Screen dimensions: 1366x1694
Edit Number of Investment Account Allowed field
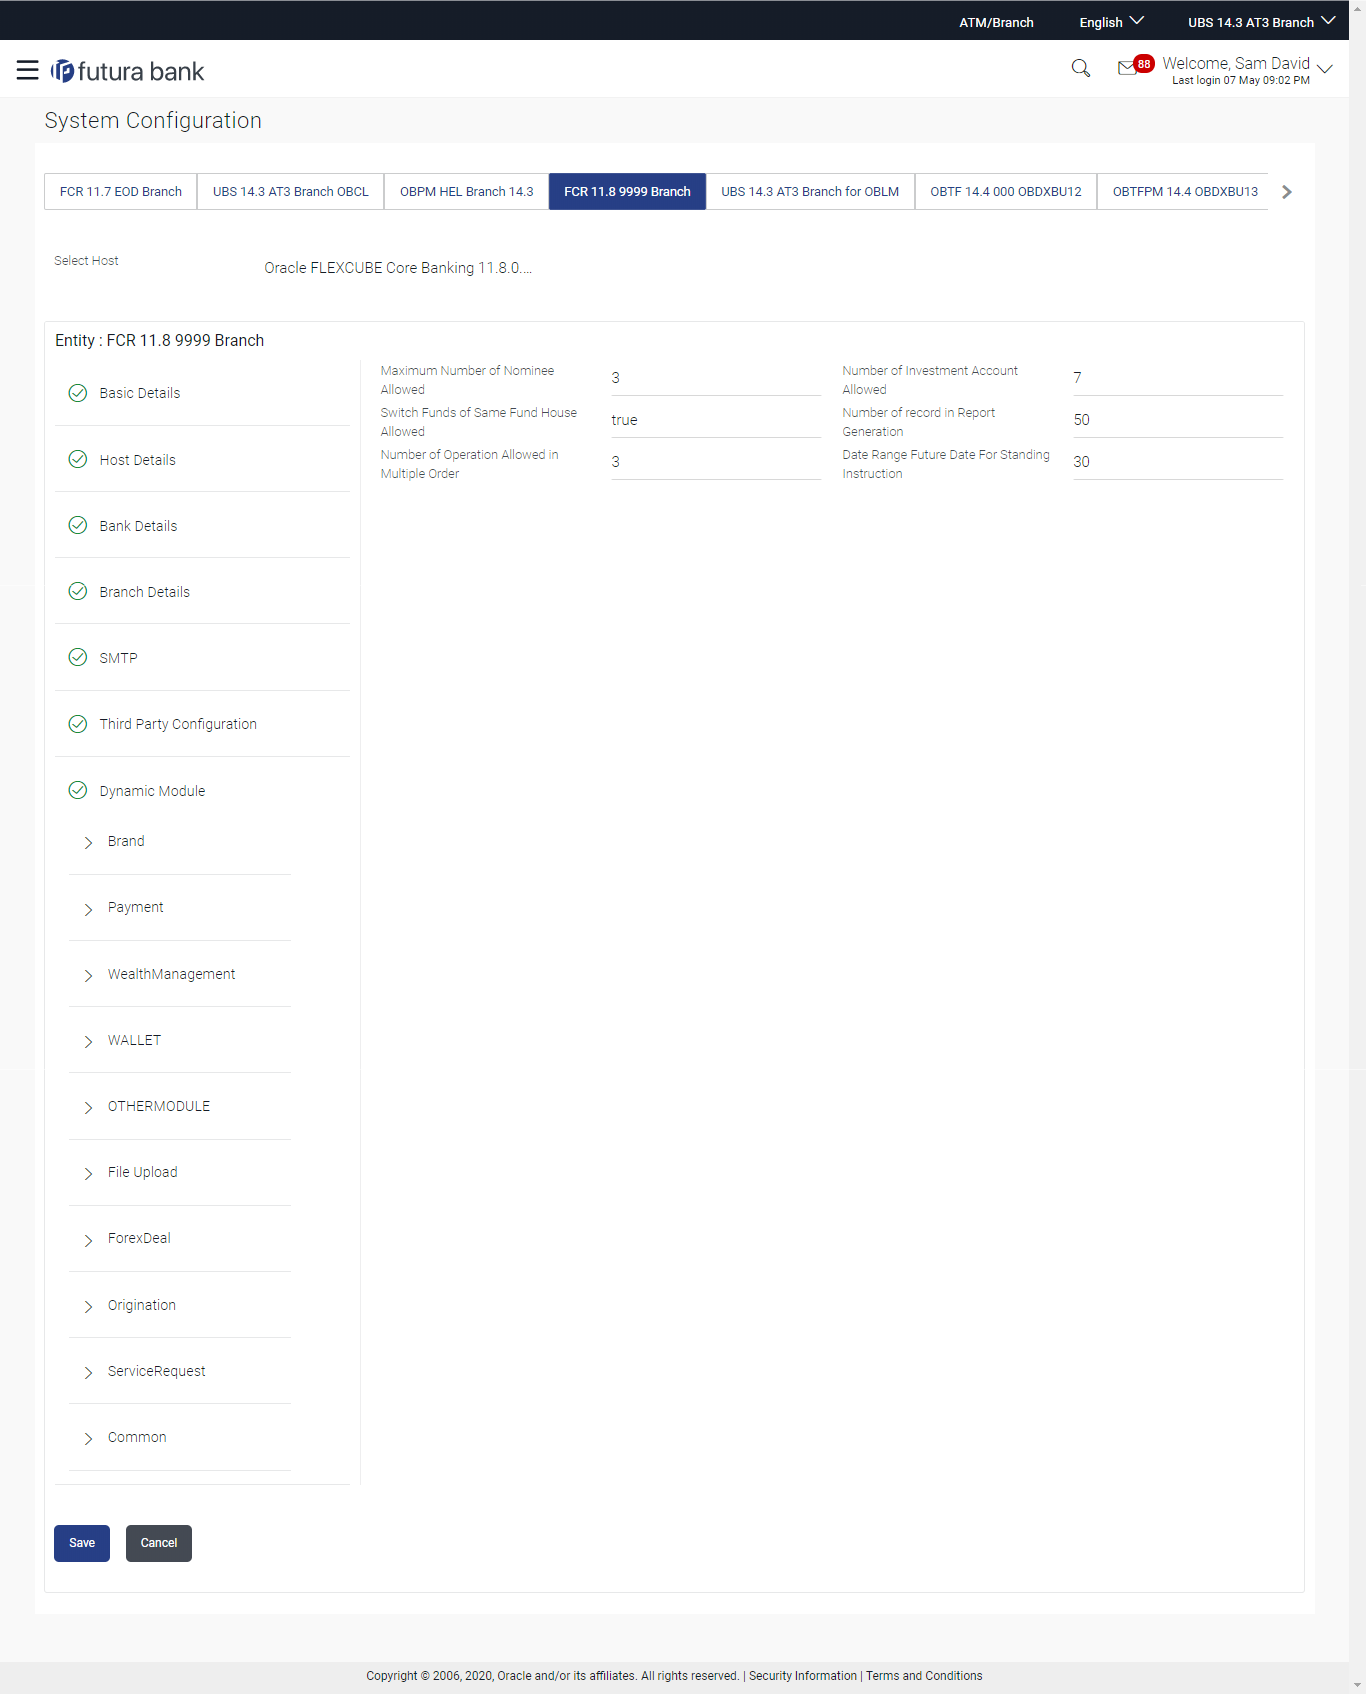click(x=1178, y=378)
